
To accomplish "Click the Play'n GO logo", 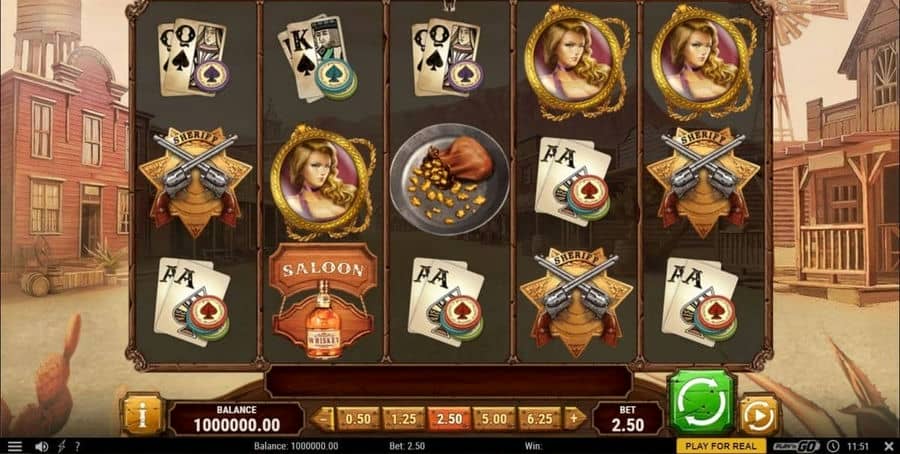I will pos(795,447).
